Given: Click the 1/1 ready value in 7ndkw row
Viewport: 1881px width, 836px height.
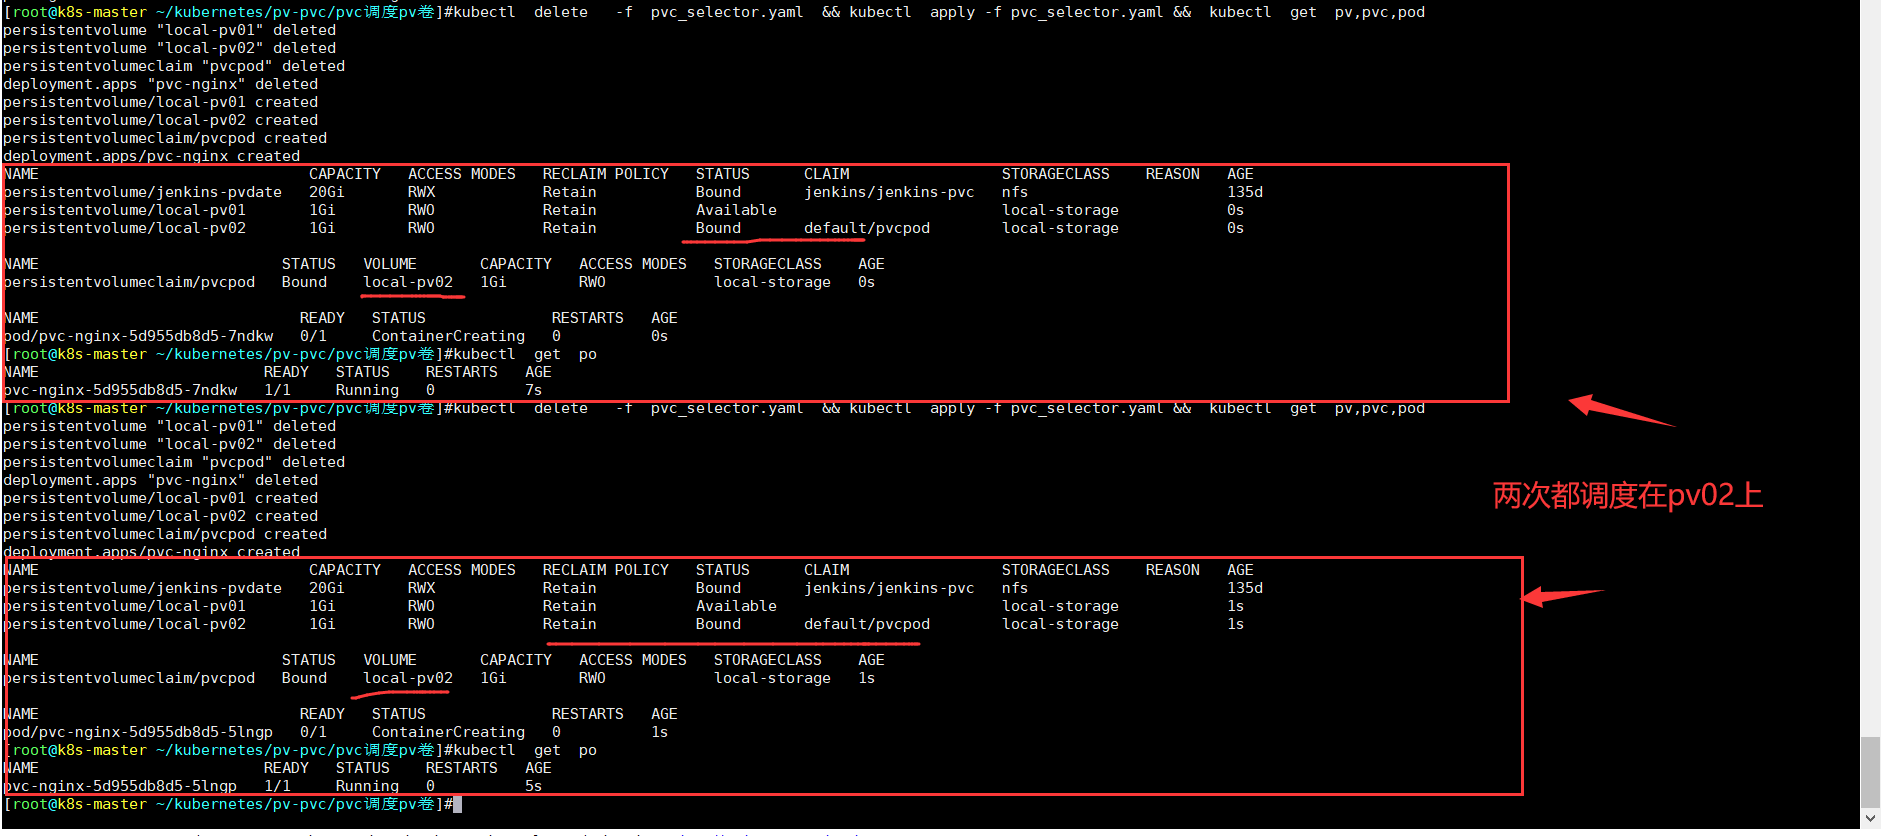Looking at the screenshot, I should click(x=277, y=390).
